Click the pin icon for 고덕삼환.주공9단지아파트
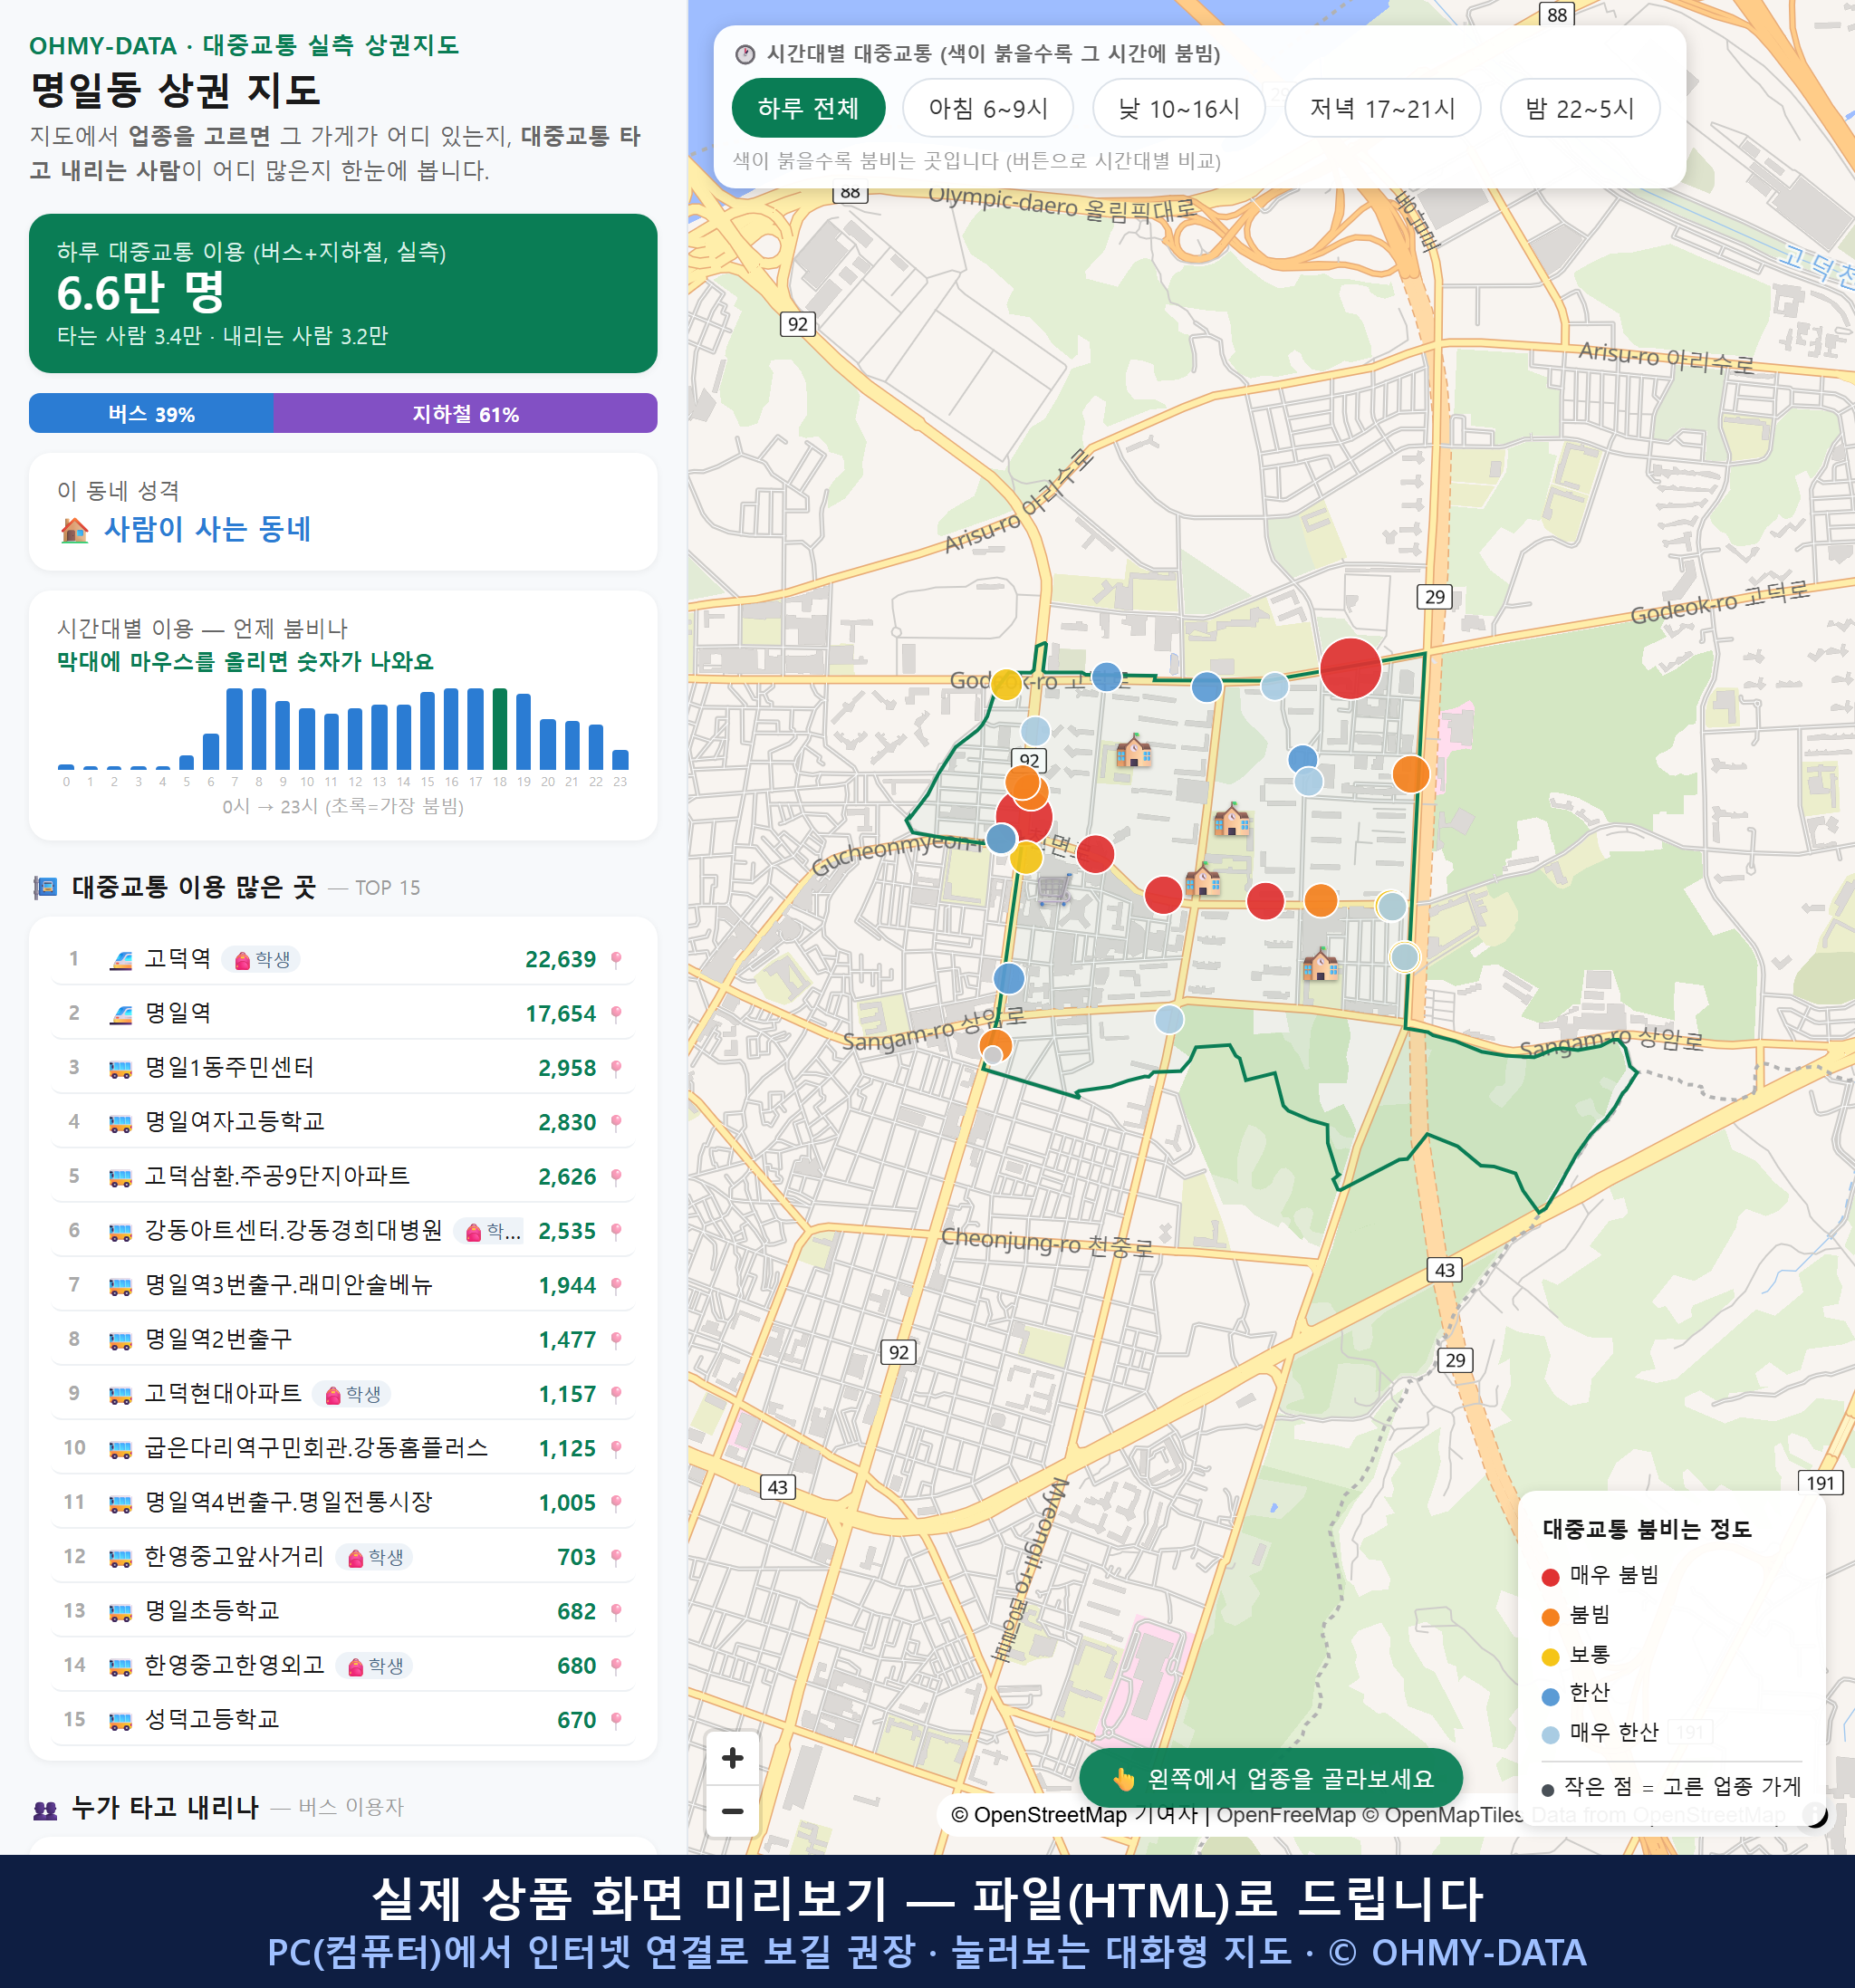Image resolution: width=1855 pixels, height=1988 pixels. click(616, 1177)
